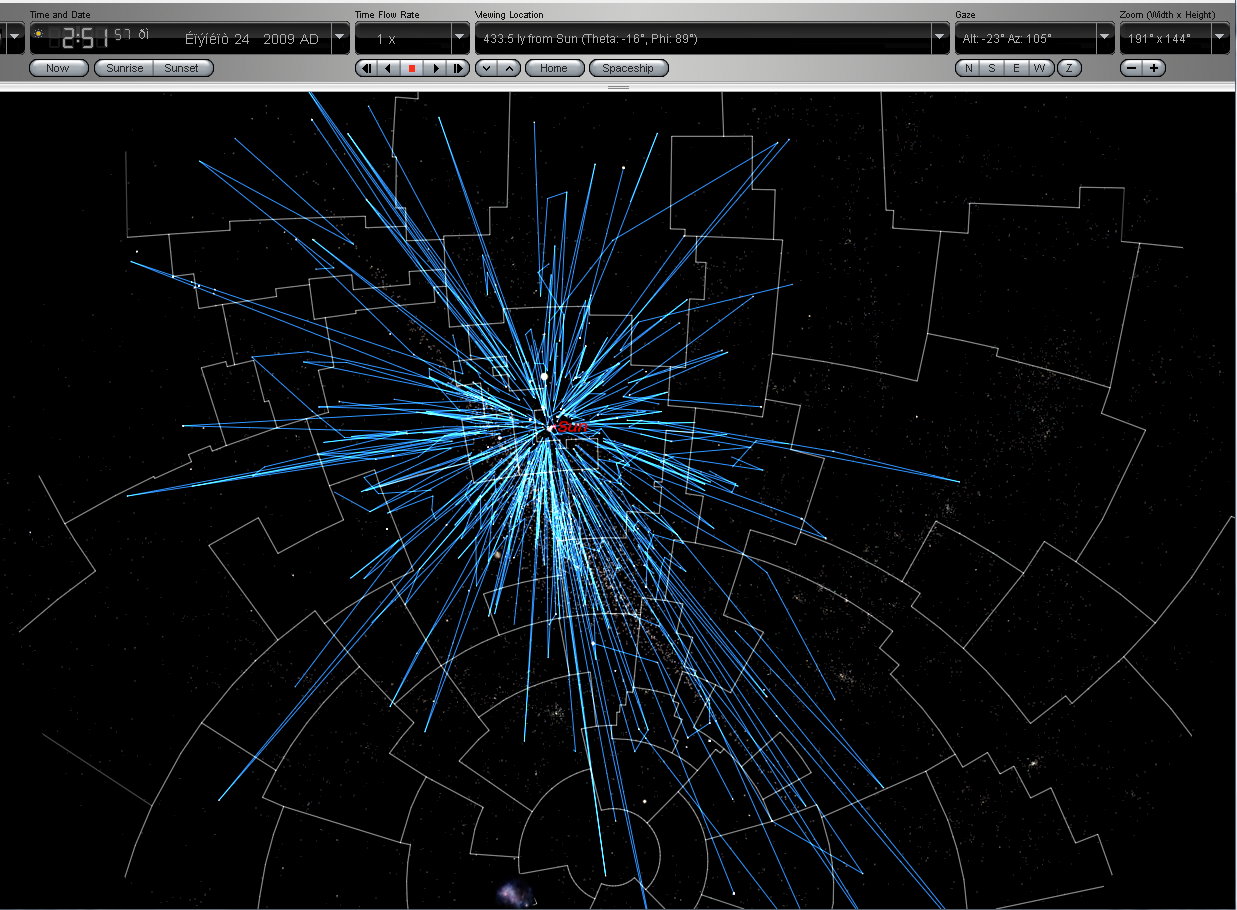Step time forward one step
The image size is (1237, 910).
click(458, 68)
